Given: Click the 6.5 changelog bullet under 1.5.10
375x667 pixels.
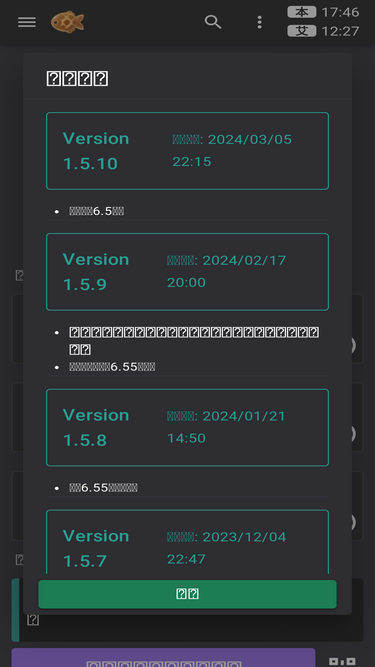Looking at the screenshot, I should coord(97,211).
